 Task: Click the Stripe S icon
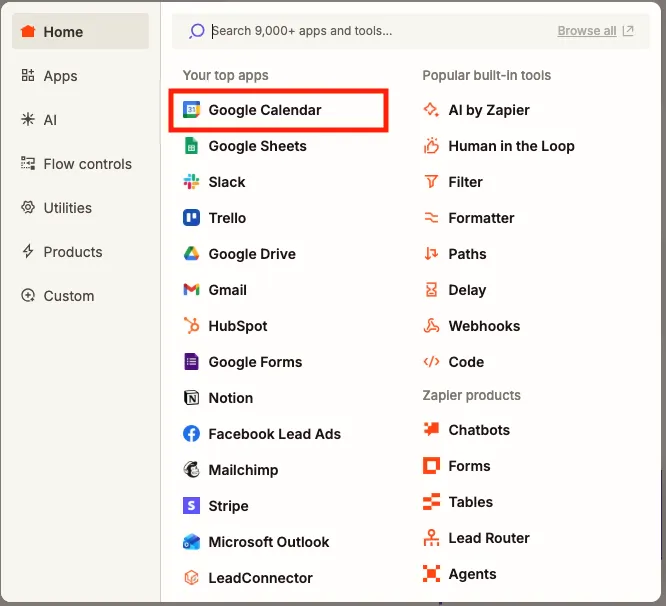(191, 506)
